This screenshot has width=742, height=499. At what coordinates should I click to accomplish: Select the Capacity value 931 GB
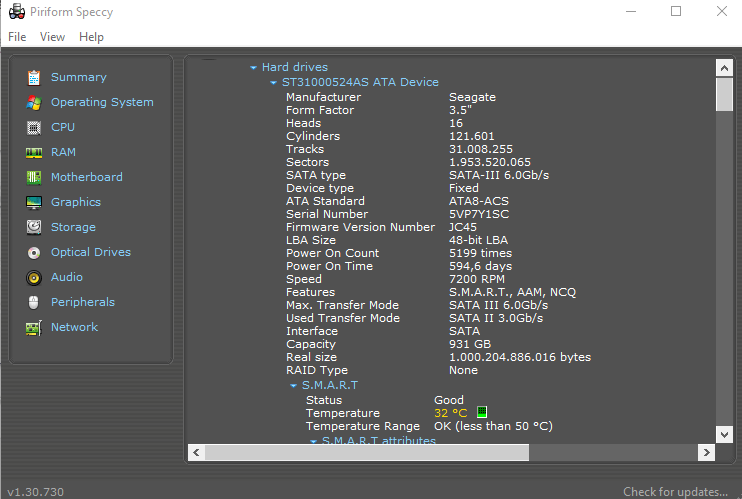(470, 344)
